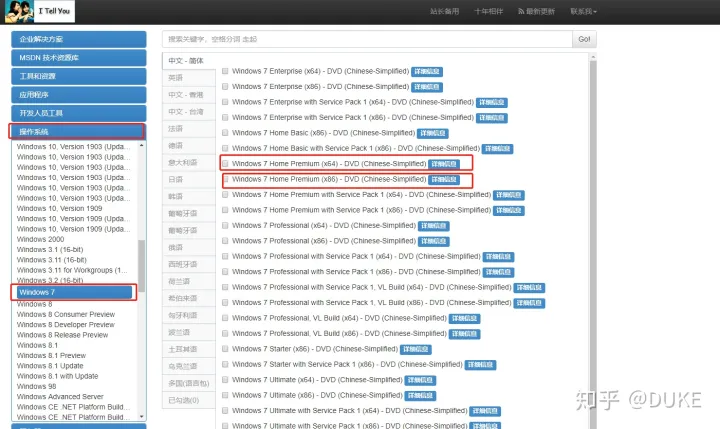
Task: Open the 十年相伴 link
Action: point(488,11)
